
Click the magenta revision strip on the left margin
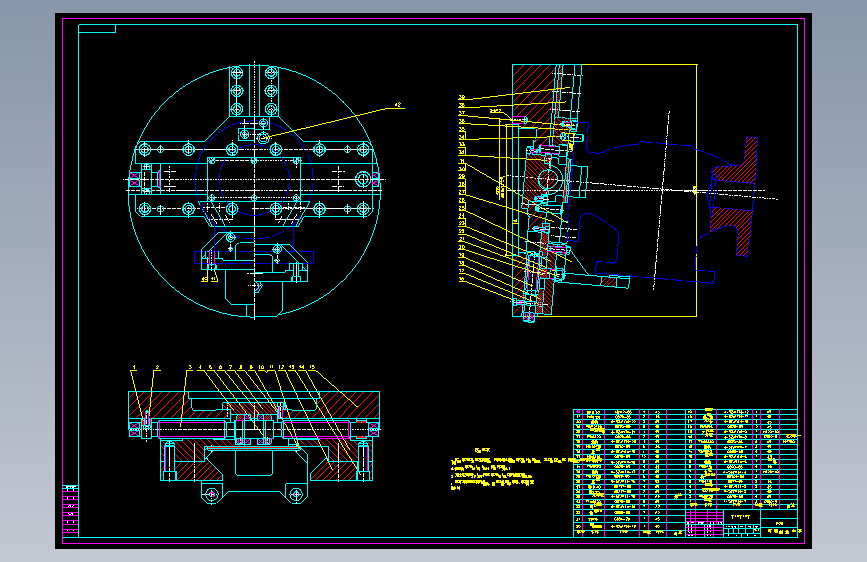click(x=71, y=511)
